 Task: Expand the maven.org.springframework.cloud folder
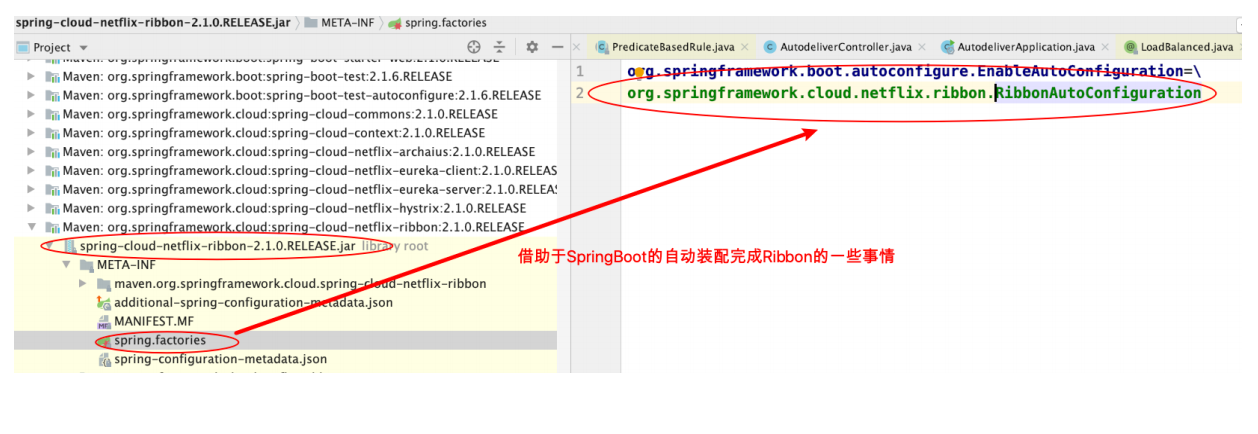[84, 284]
